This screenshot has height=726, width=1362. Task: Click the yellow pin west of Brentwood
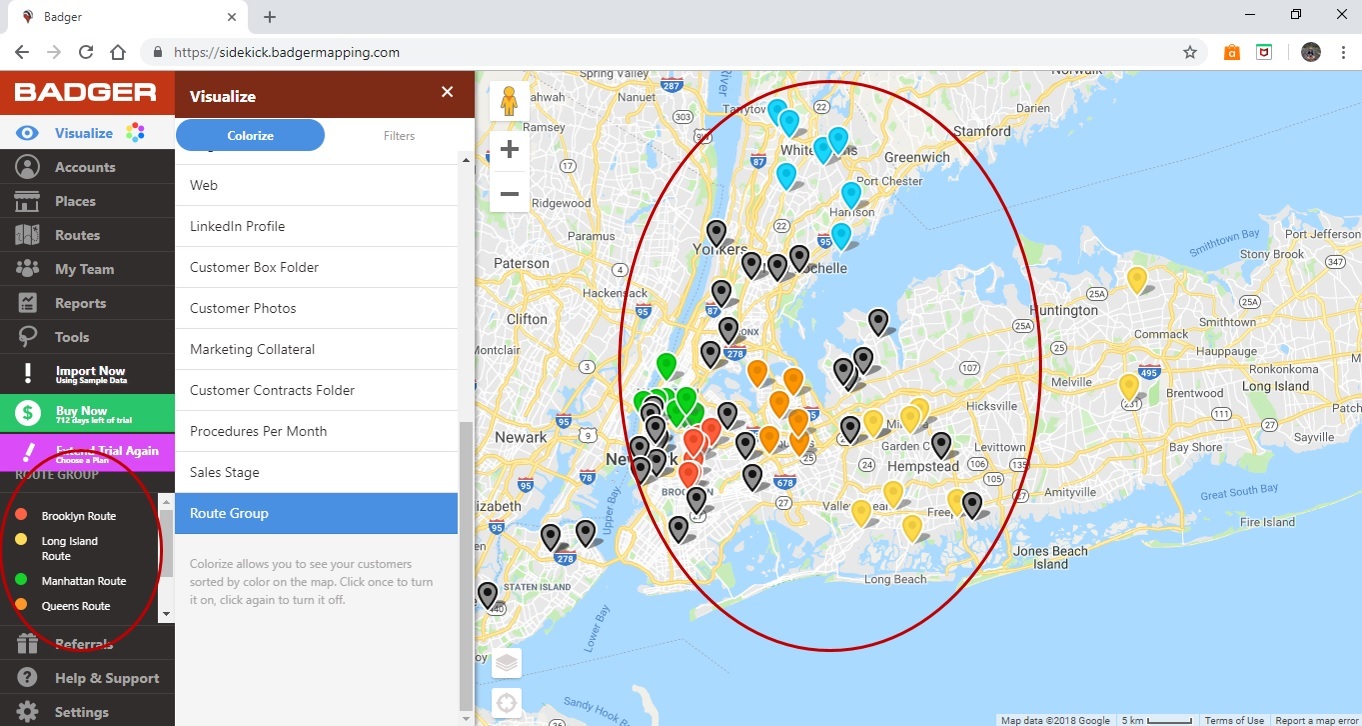point(1129,386)
